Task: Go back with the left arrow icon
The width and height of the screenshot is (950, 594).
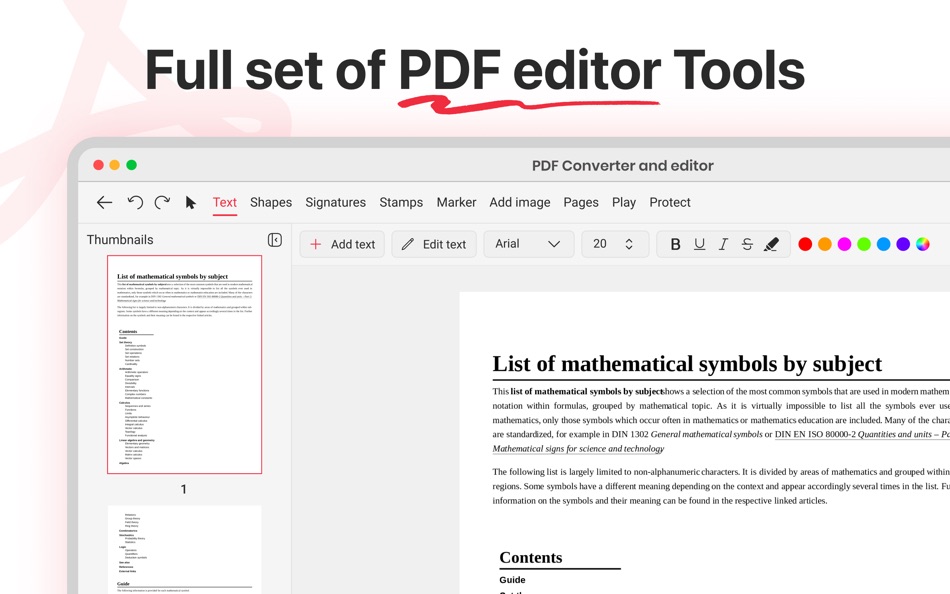Action: [104, 202]
